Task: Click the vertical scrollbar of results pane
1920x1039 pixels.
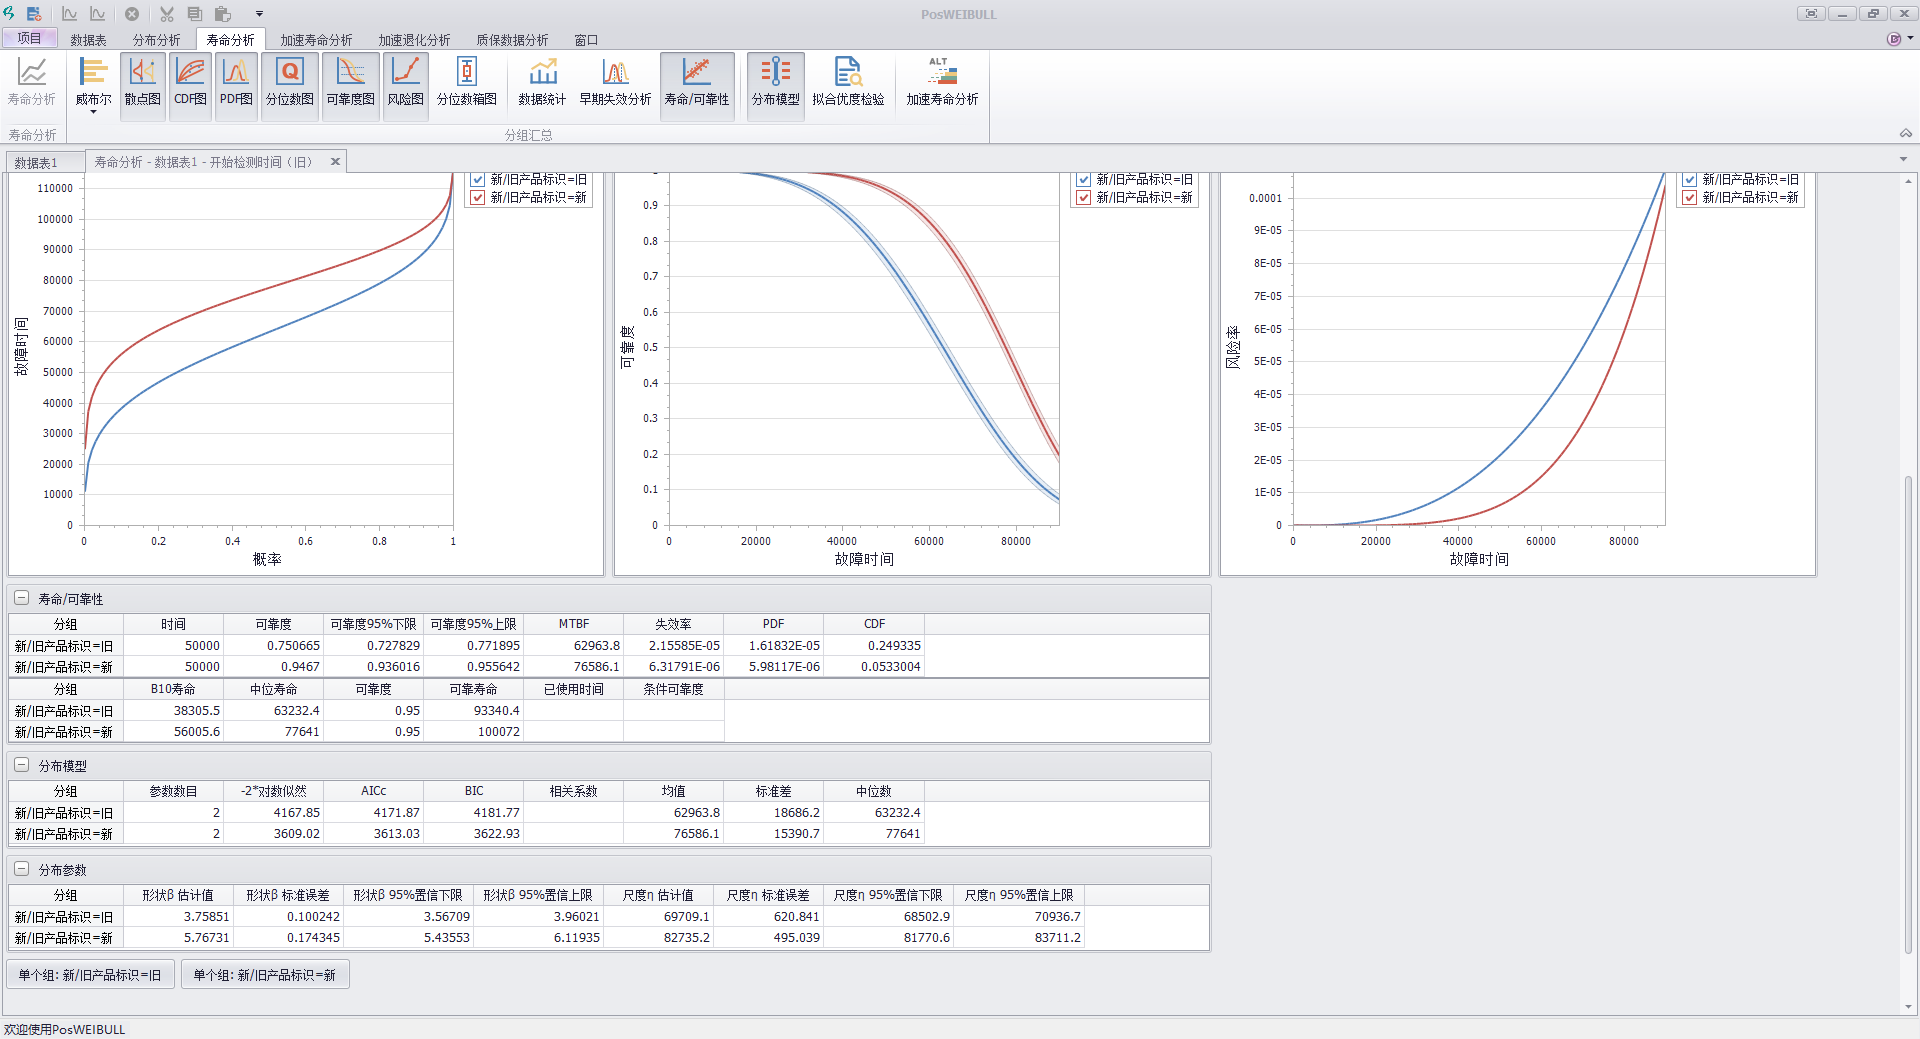Action: (1908, 715)
